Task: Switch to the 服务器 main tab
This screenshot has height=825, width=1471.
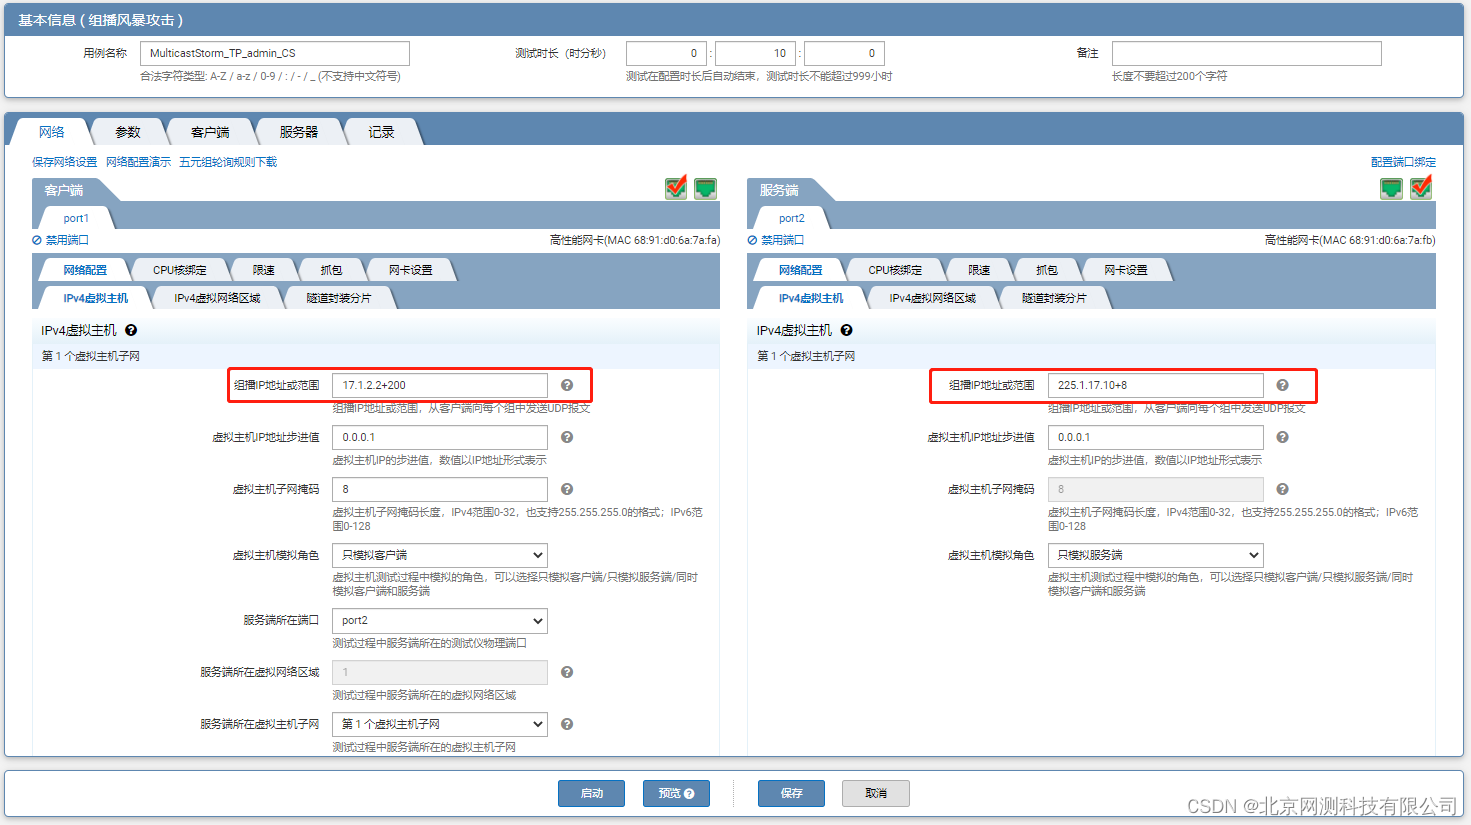Action: 298,132
